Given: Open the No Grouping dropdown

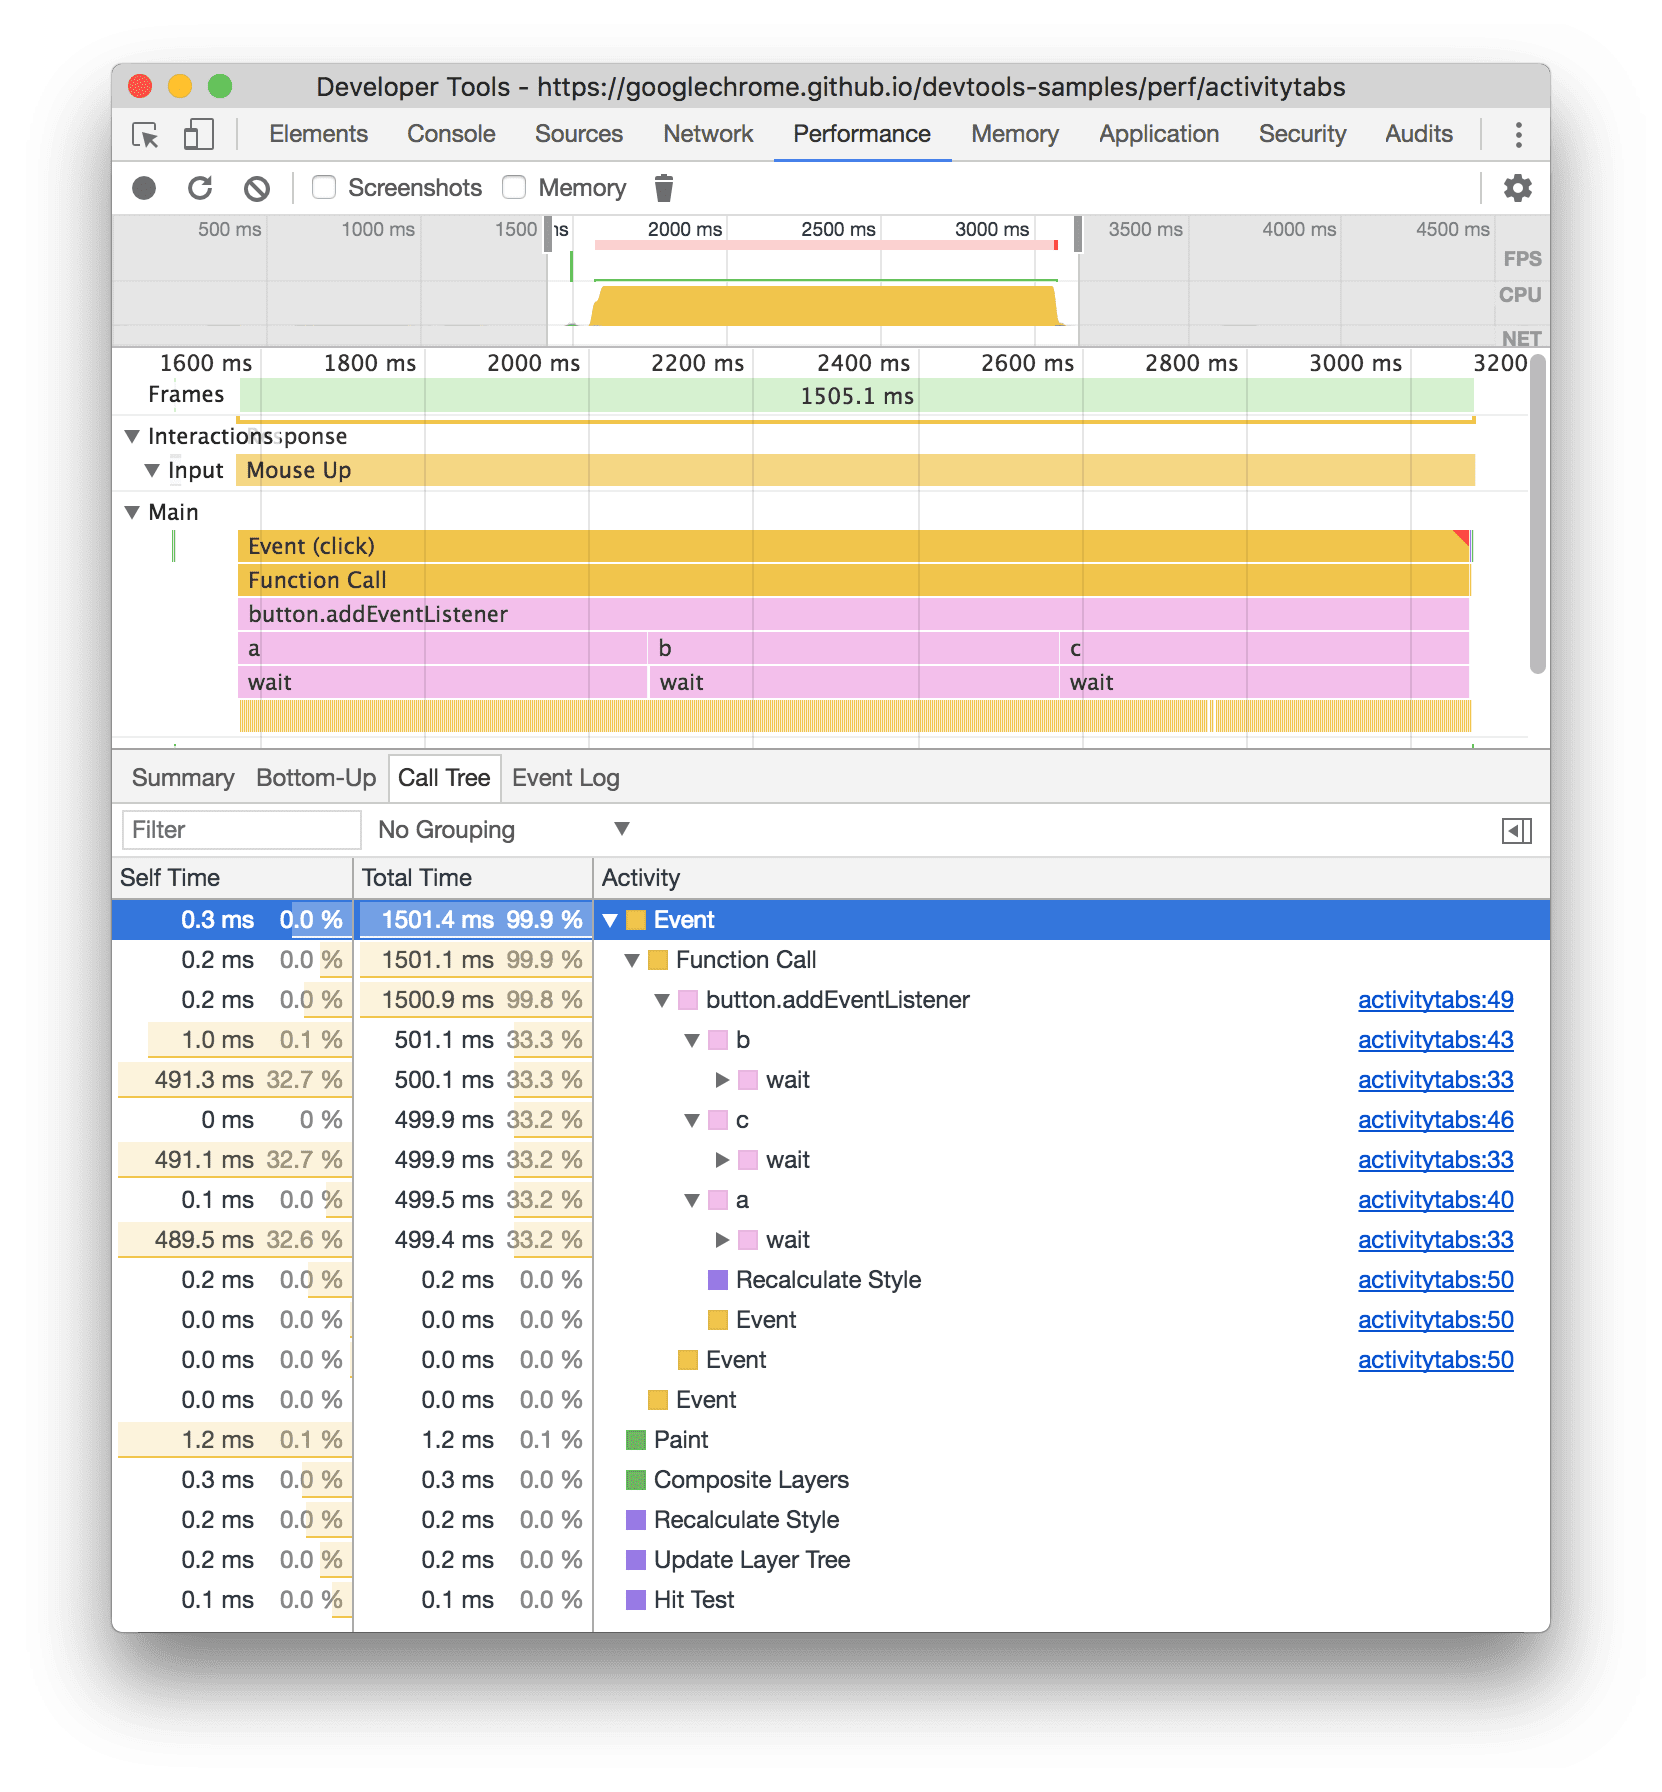Looking at the screenshot, I should (x=500, y=829).
